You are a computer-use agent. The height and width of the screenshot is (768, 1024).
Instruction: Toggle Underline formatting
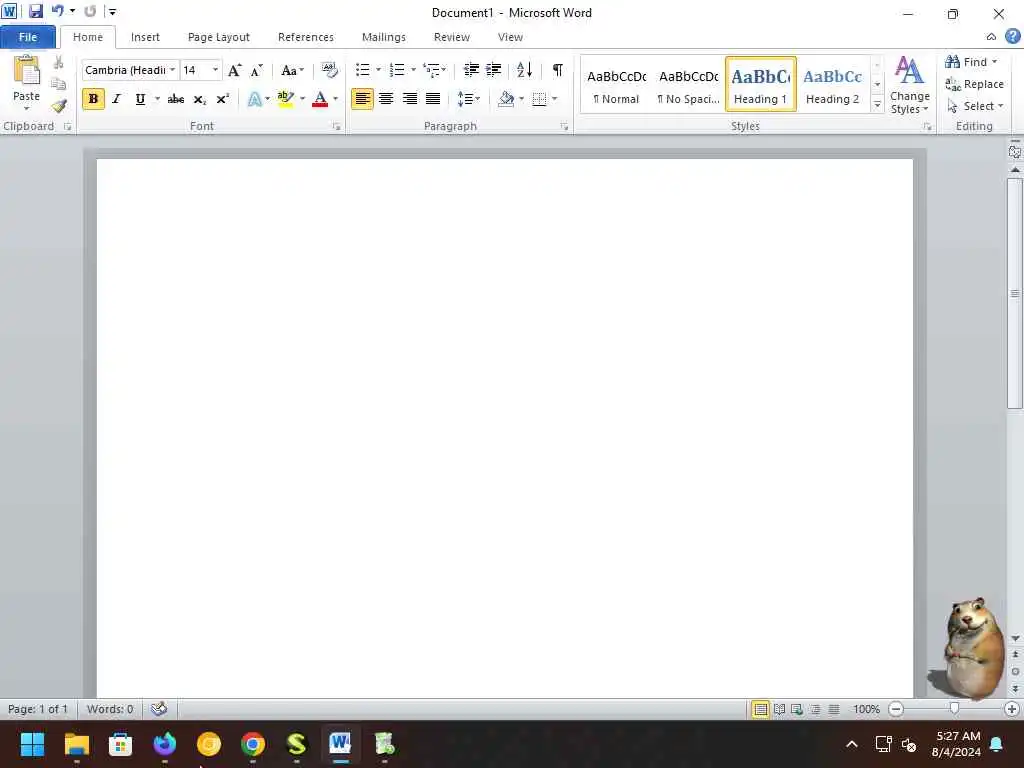click(x=140, y=99)
